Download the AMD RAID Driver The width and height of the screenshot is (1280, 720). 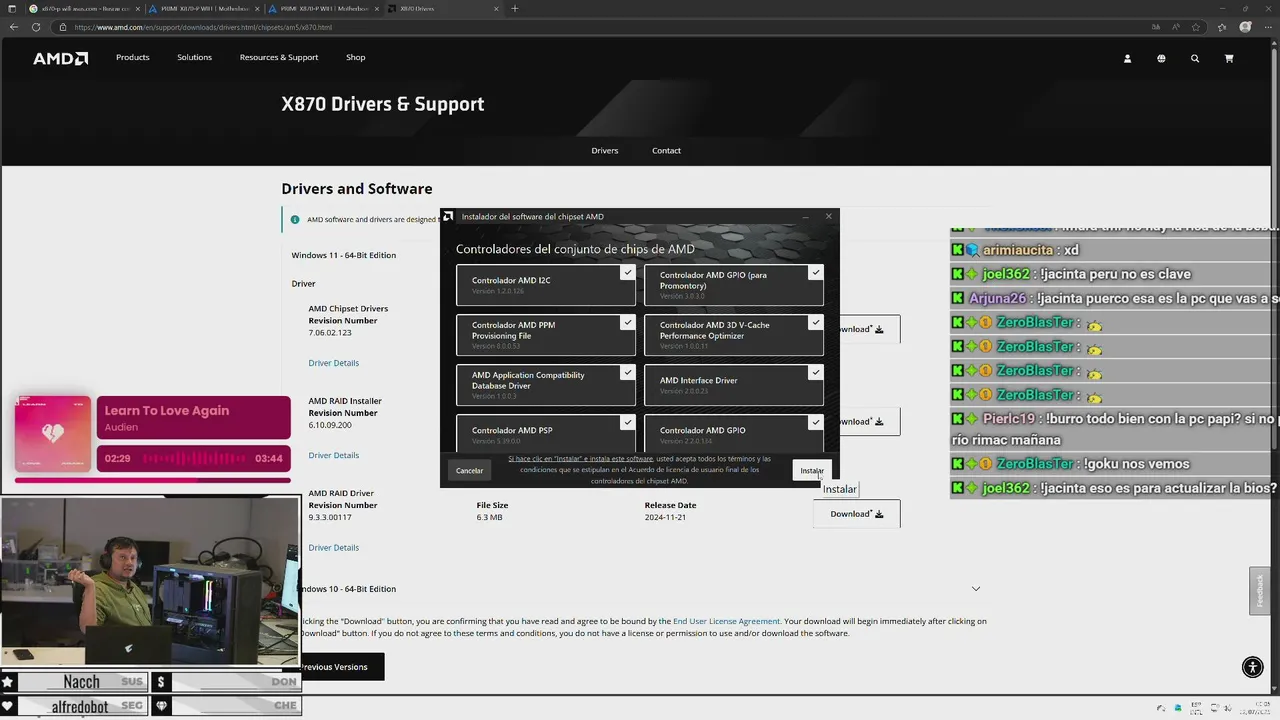point(856,514)
